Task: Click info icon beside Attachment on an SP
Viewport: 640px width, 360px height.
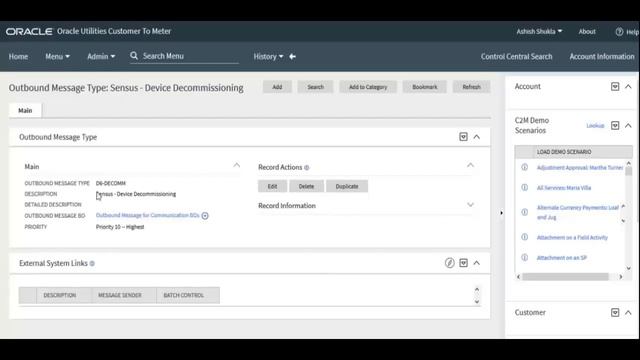Action: [524, 258]
